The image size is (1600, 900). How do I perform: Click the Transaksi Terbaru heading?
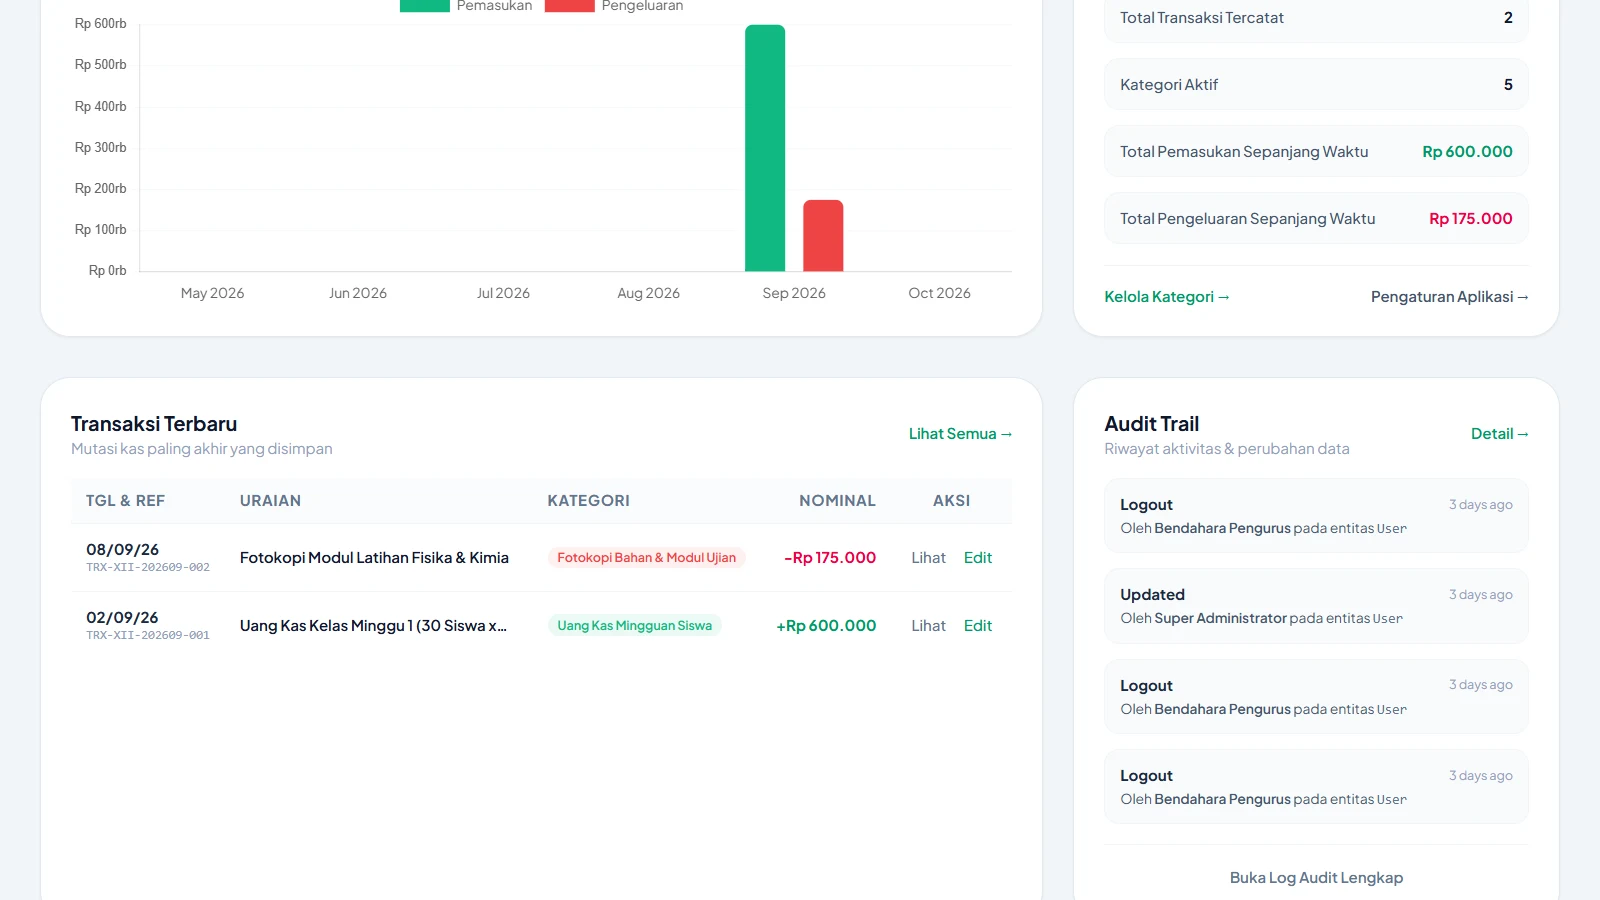point(154,424)
